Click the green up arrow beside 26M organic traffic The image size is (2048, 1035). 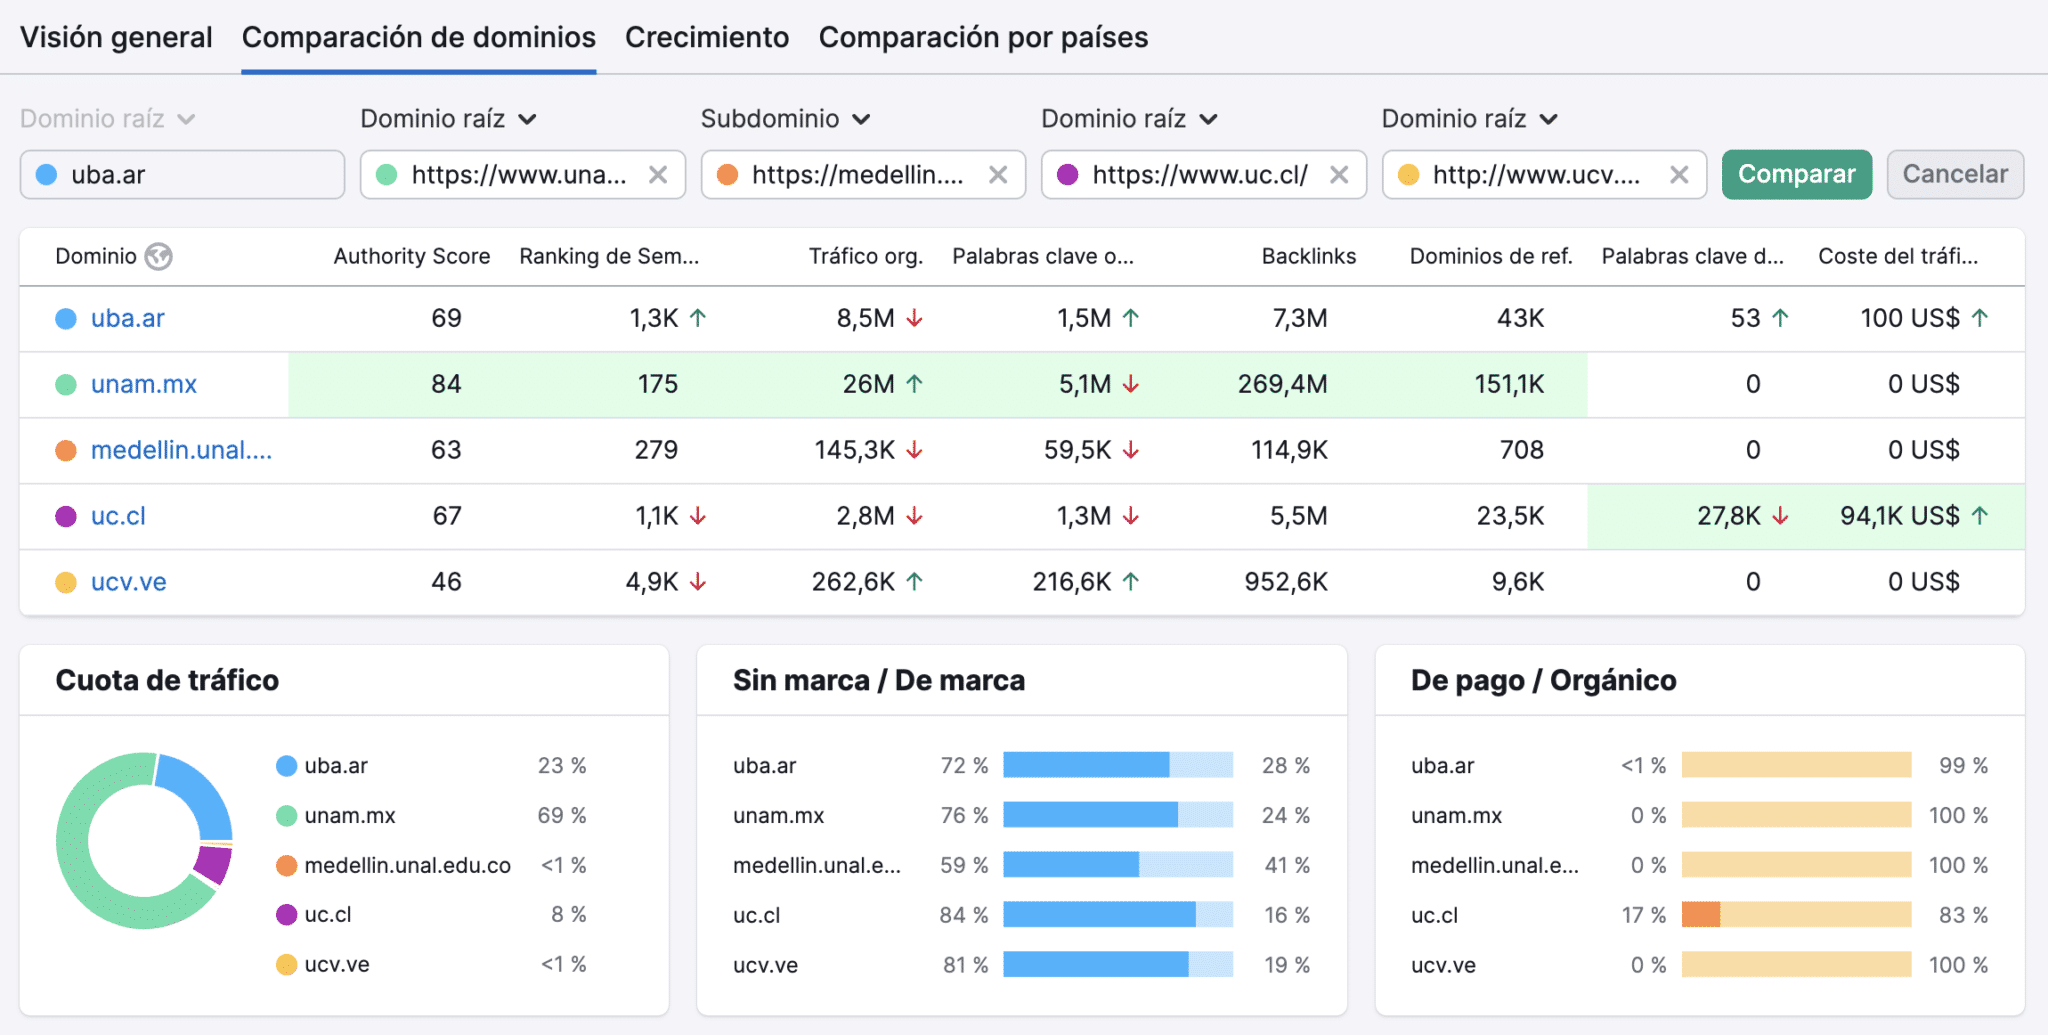(913, 383)
